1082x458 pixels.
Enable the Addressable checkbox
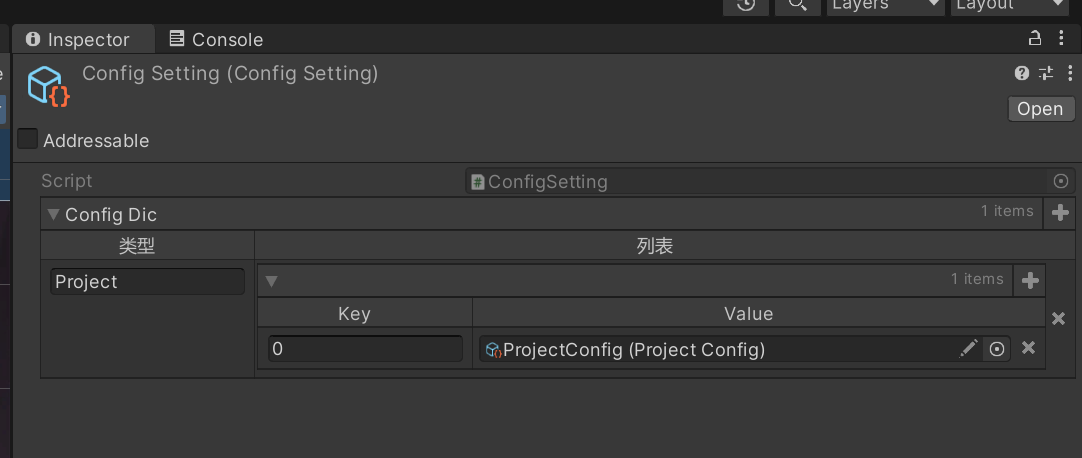28,139
